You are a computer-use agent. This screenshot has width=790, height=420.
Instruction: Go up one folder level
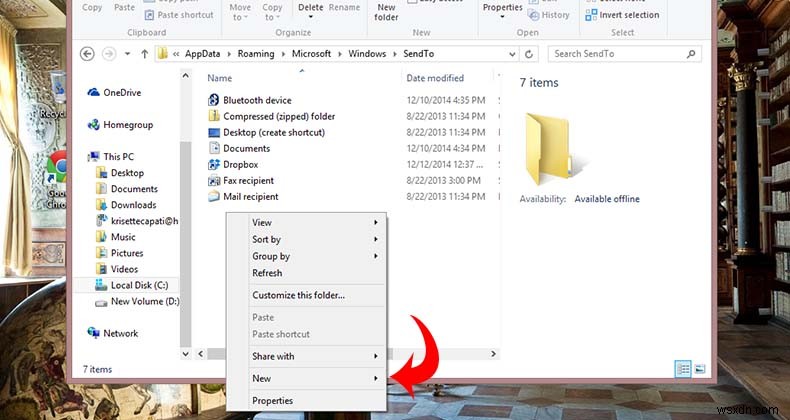point(145,54)
